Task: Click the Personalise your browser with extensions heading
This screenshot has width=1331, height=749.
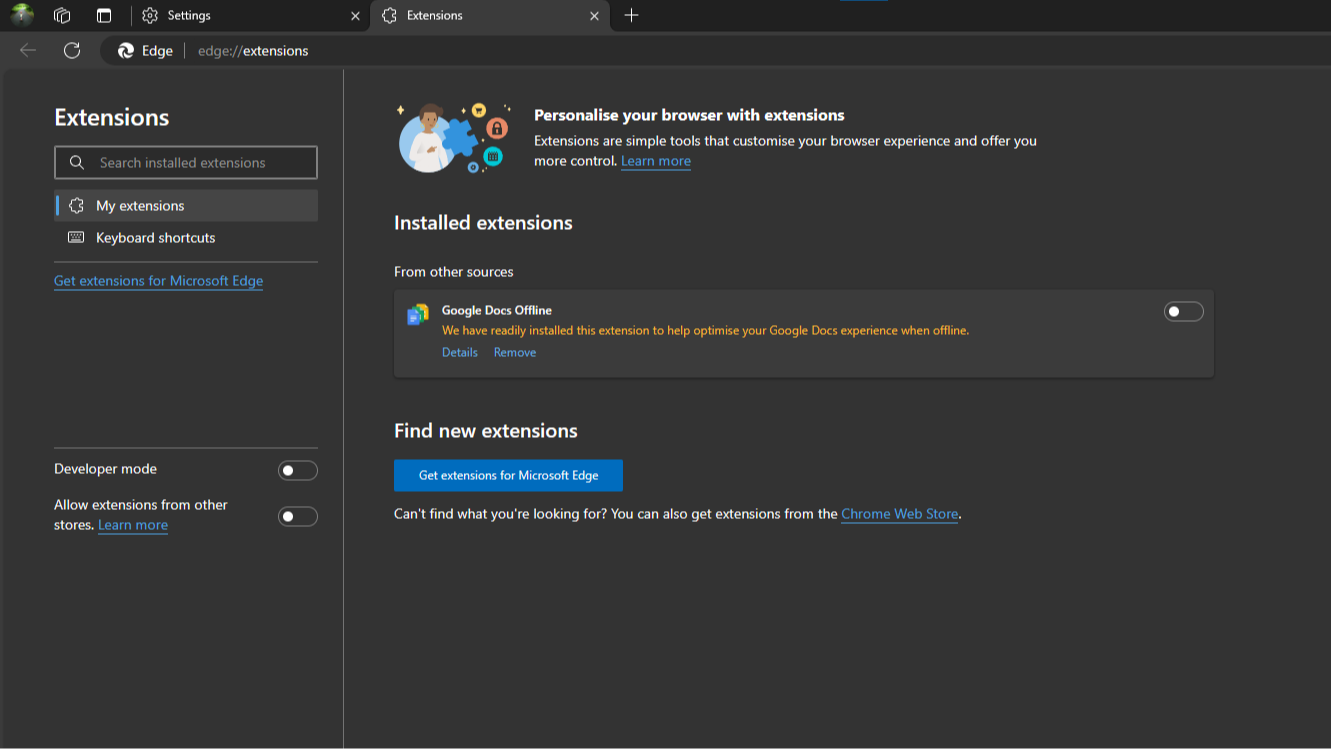Action: 689,115
